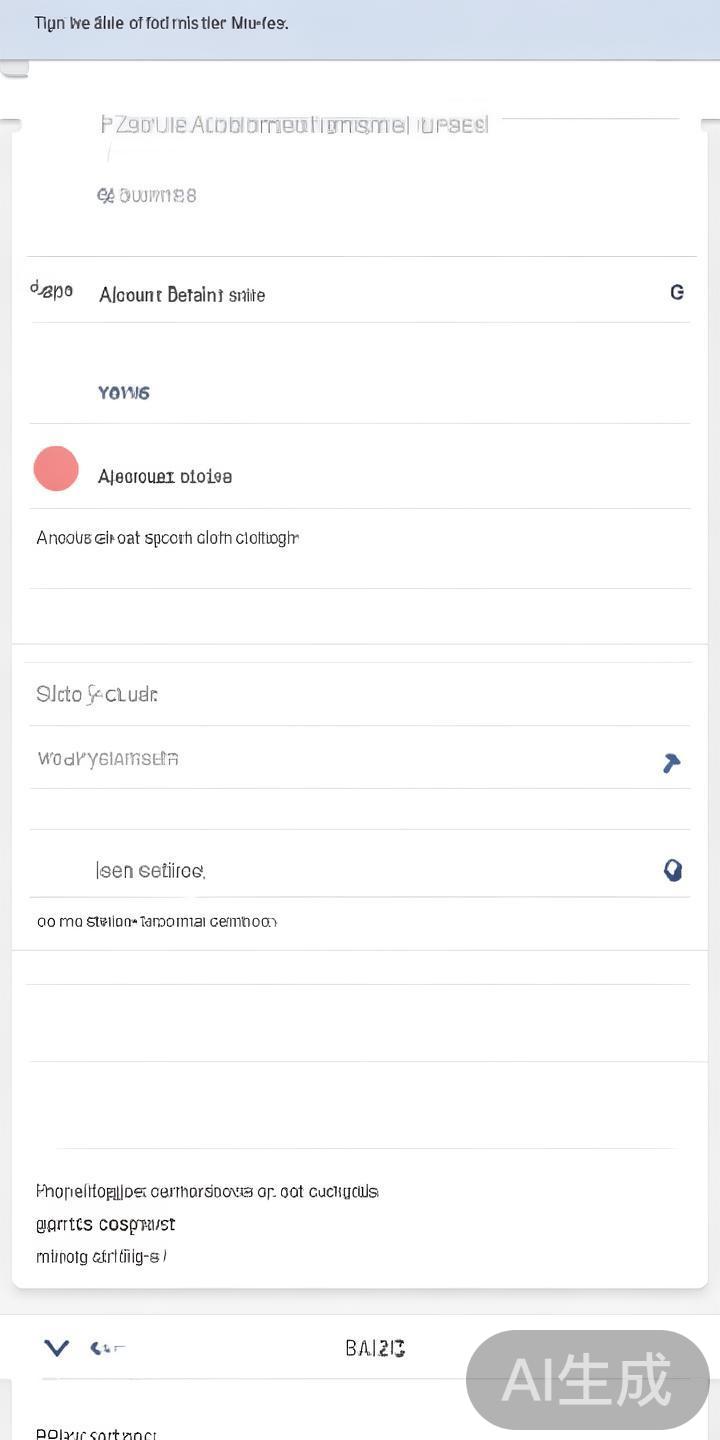Viewport: 720px width, 1440px height.
Task: Open the "Isen setiiroe" settings row
Action: [x=150, y=871]
